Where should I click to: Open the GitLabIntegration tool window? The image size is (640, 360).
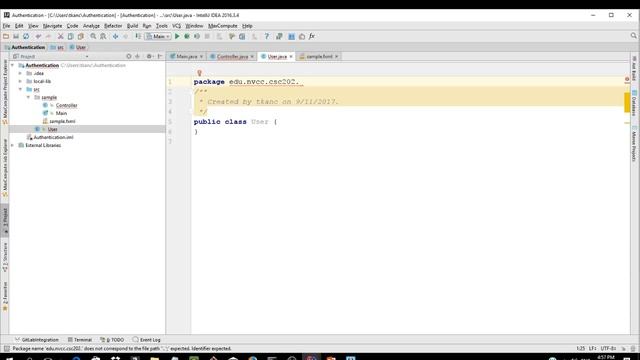(x=37, y=340)
